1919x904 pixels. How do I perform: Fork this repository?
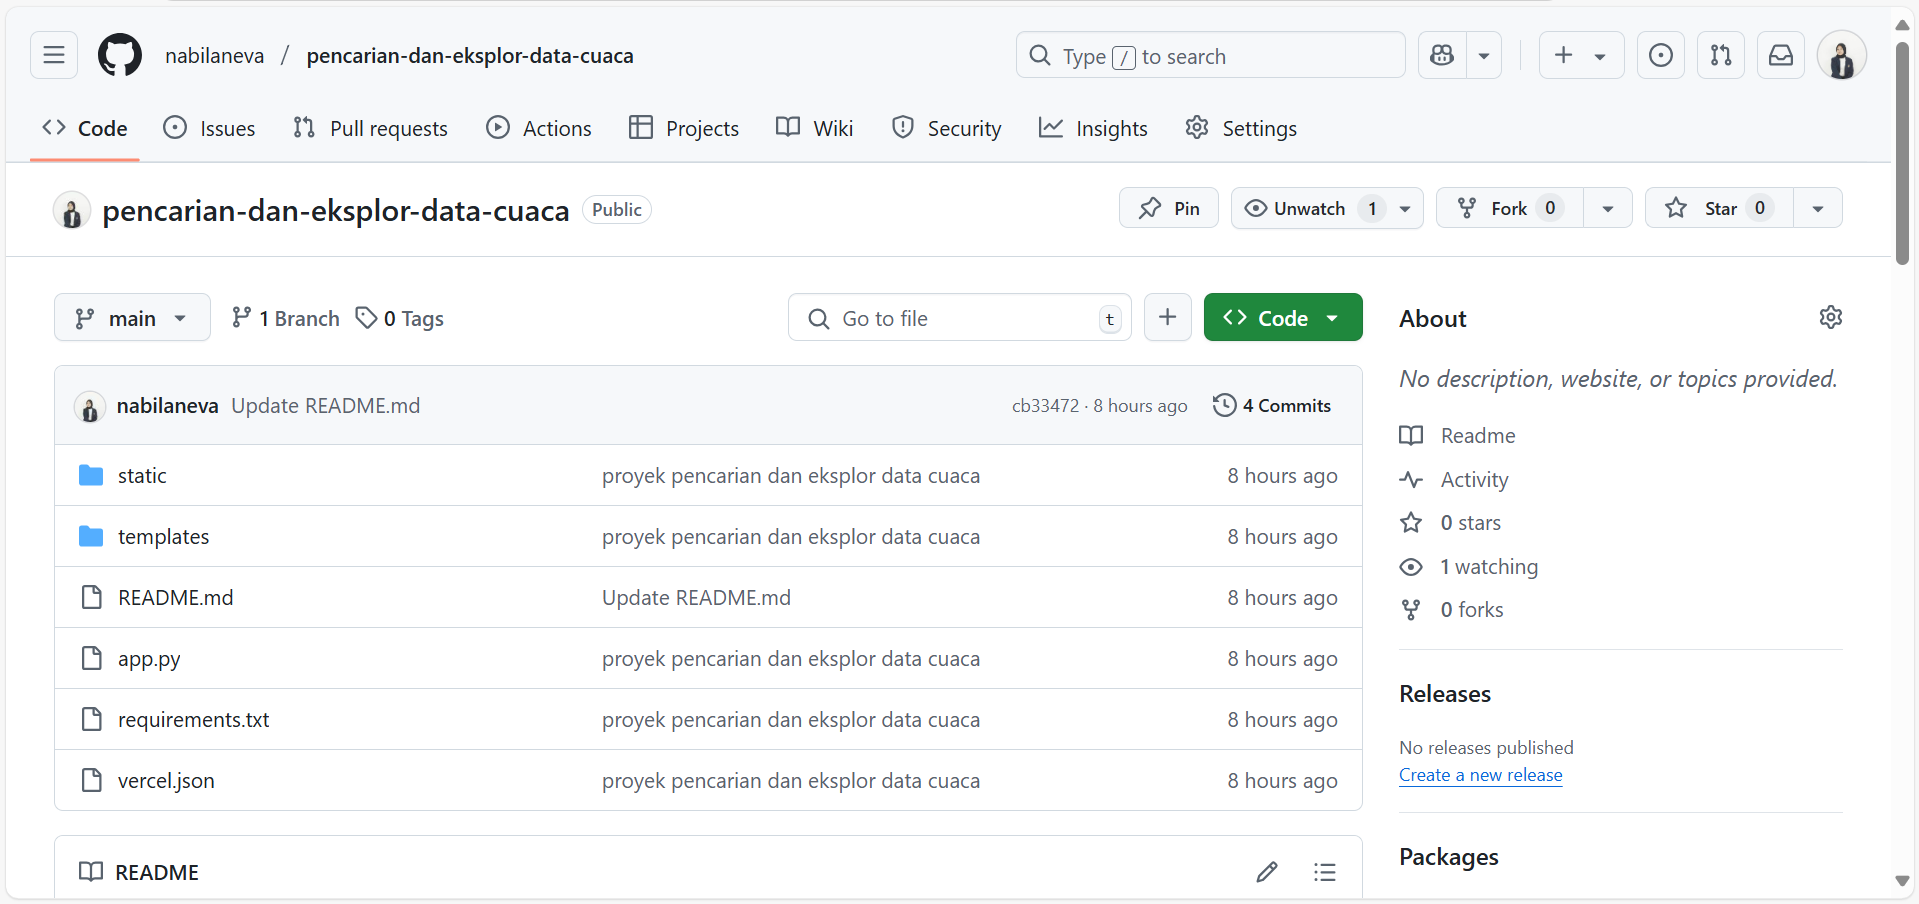pyautogui.click(x=1510, y=208)
